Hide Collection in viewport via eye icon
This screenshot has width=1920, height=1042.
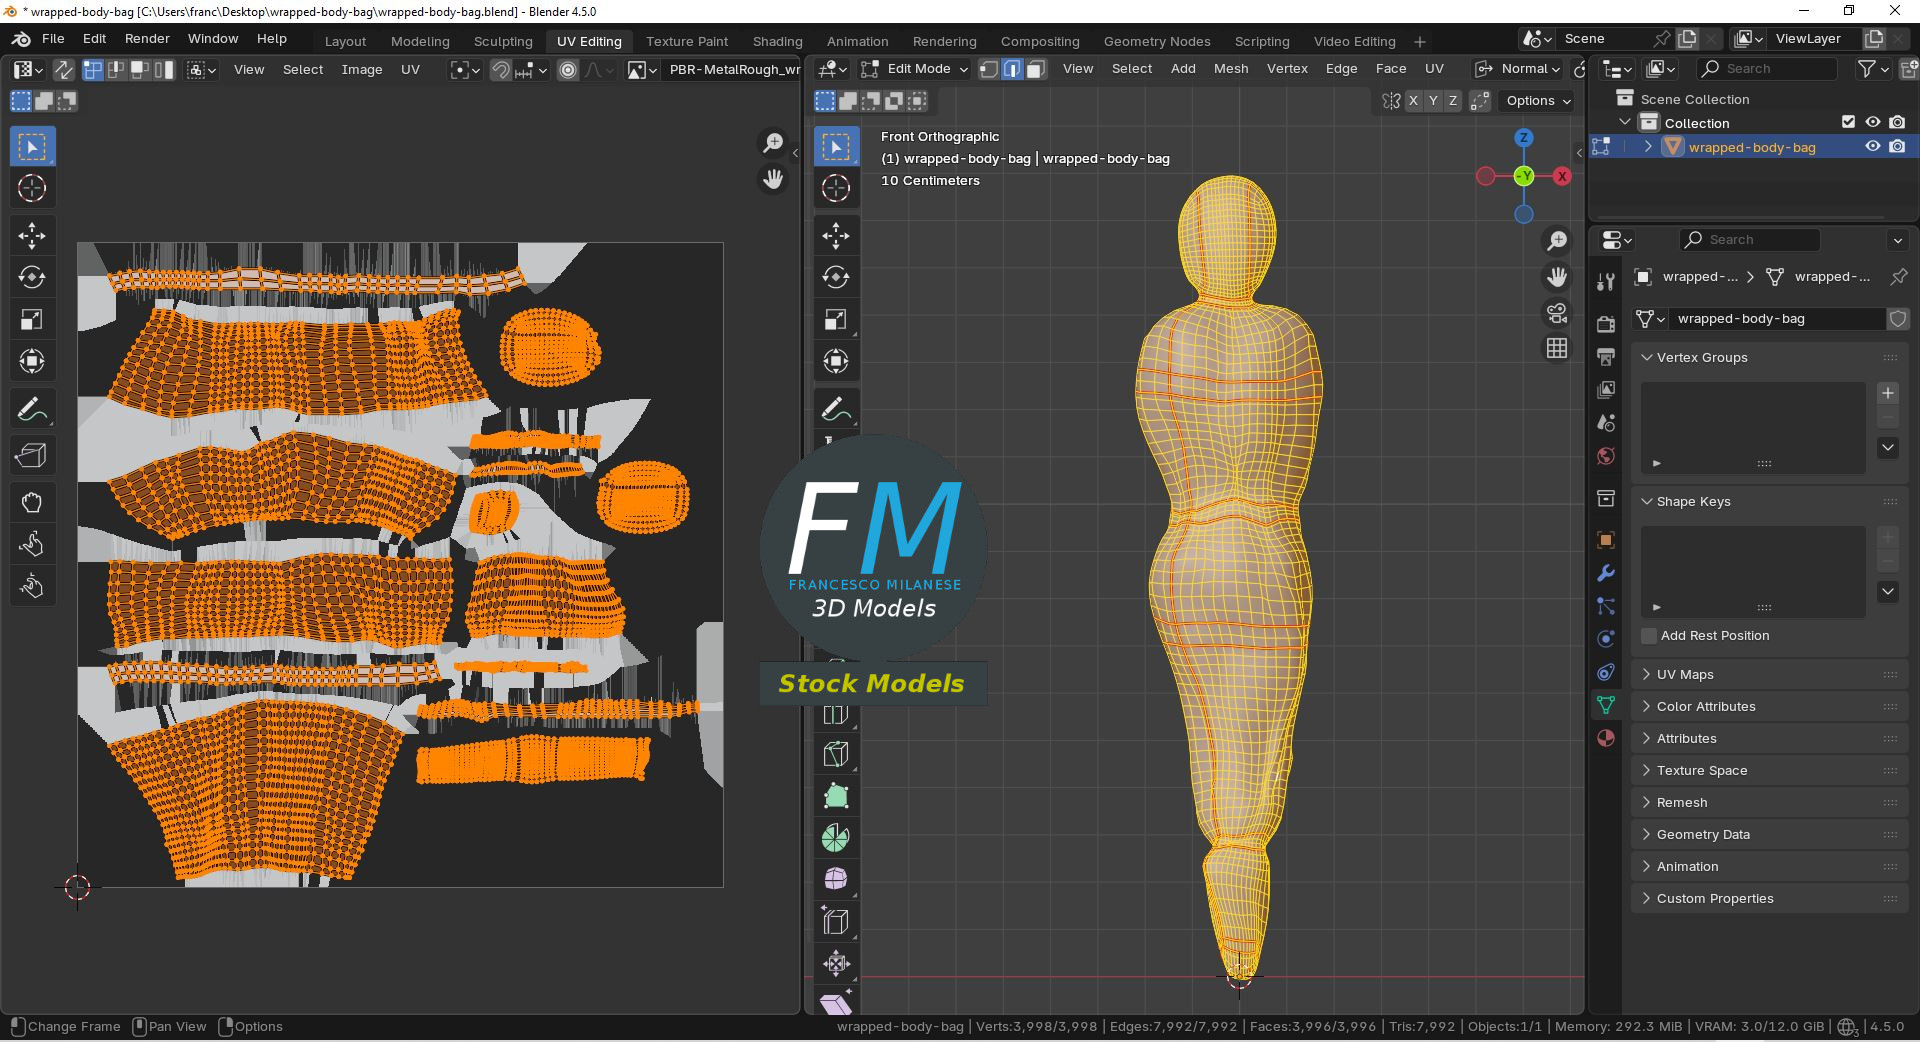pos(1873,122)
